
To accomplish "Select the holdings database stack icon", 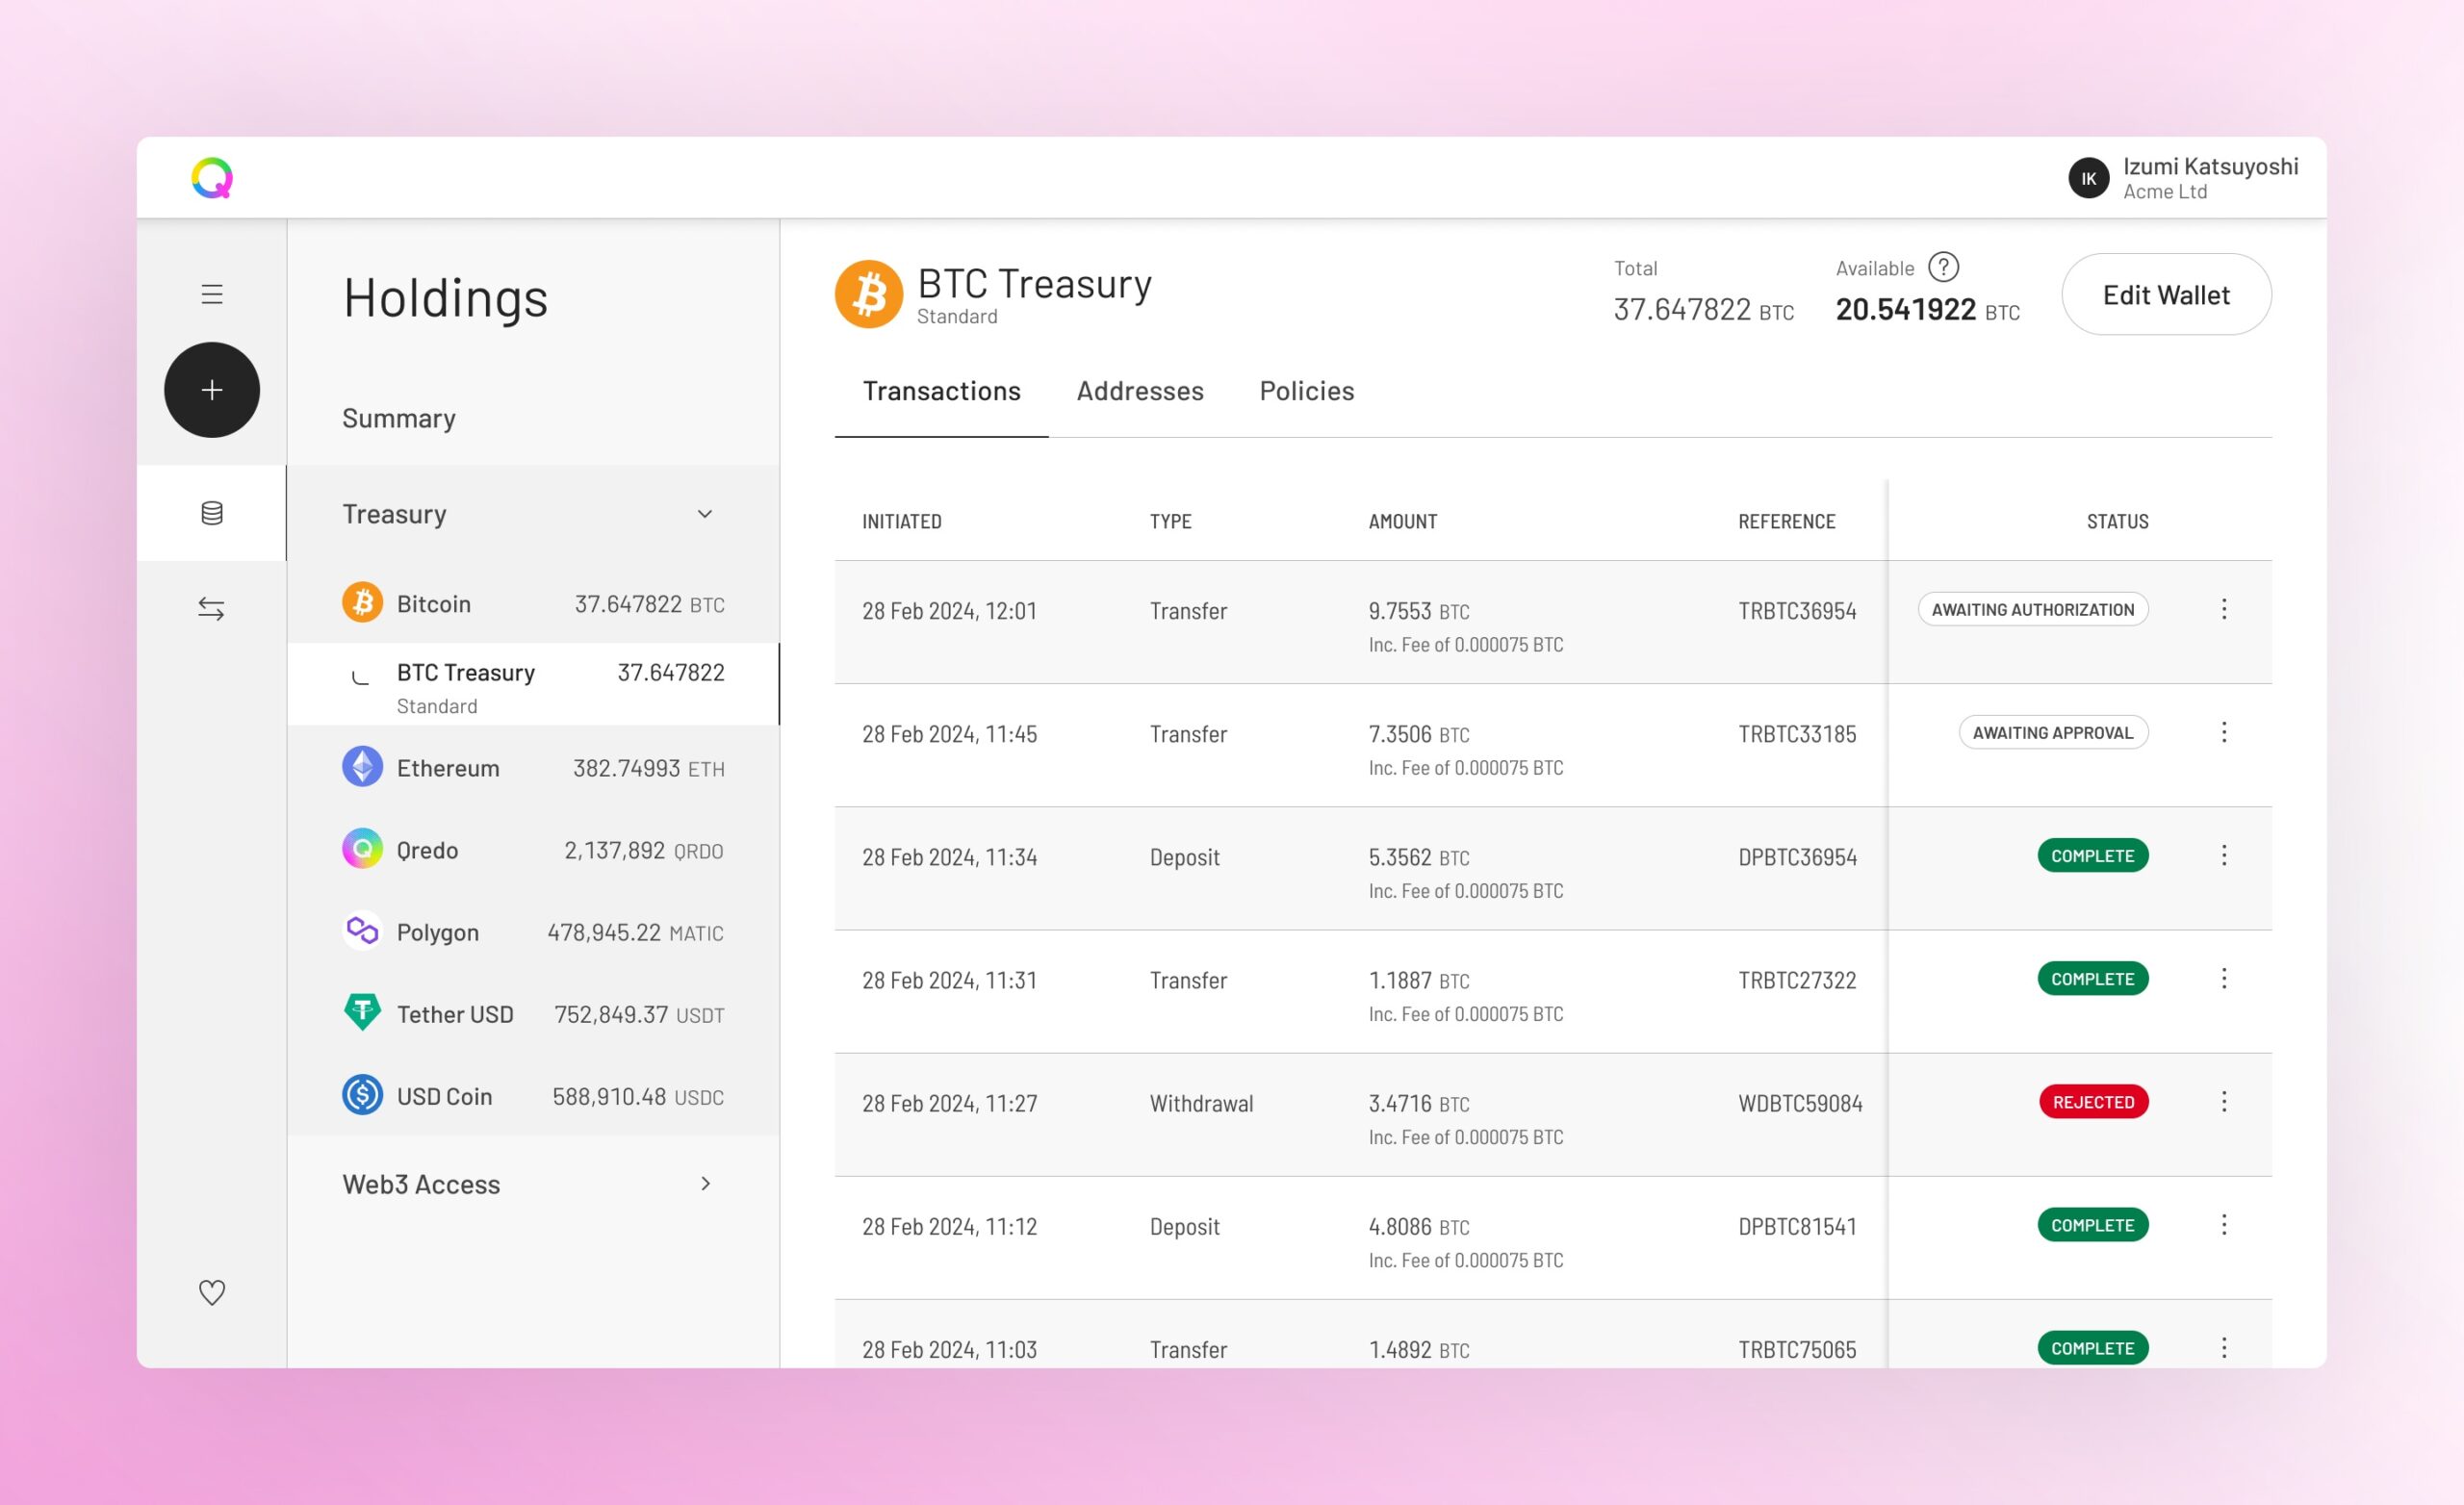I will click(211, 513).
